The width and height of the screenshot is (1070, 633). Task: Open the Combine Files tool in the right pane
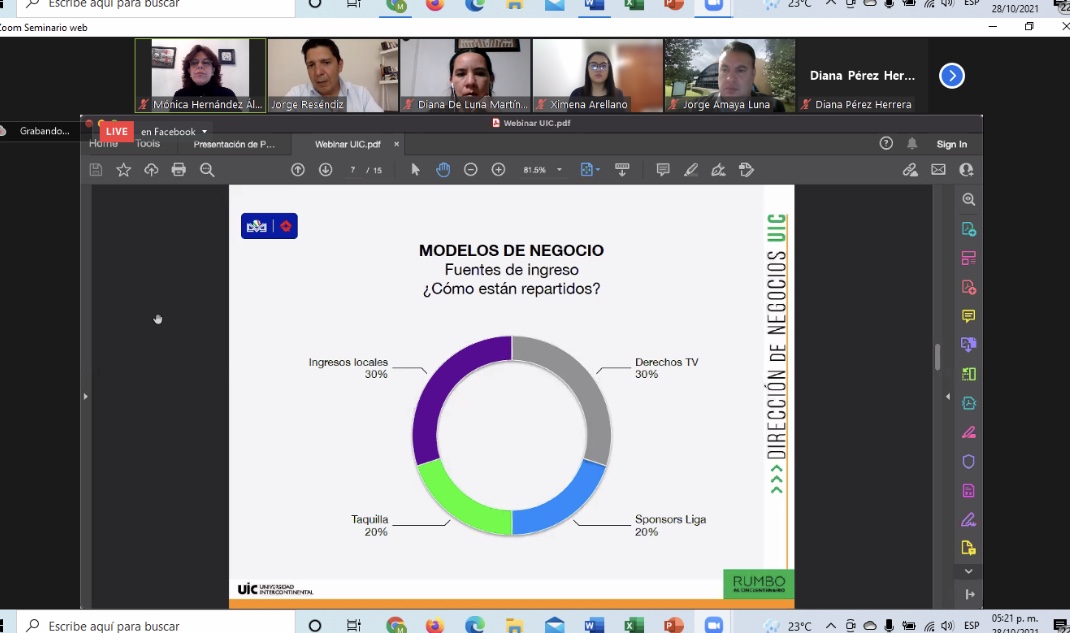[x=968, y=344]
